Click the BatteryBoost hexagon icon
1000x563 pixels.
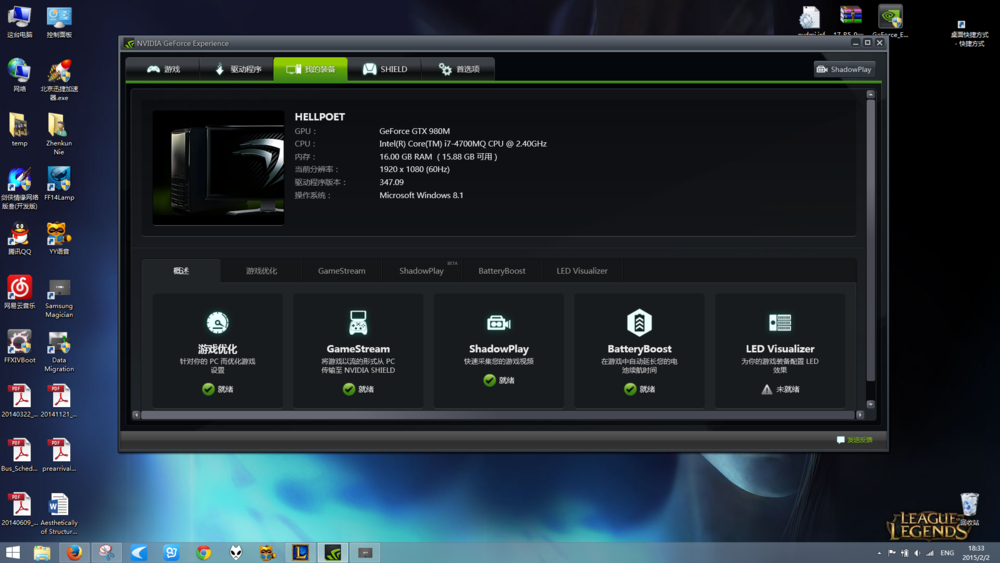639,323
